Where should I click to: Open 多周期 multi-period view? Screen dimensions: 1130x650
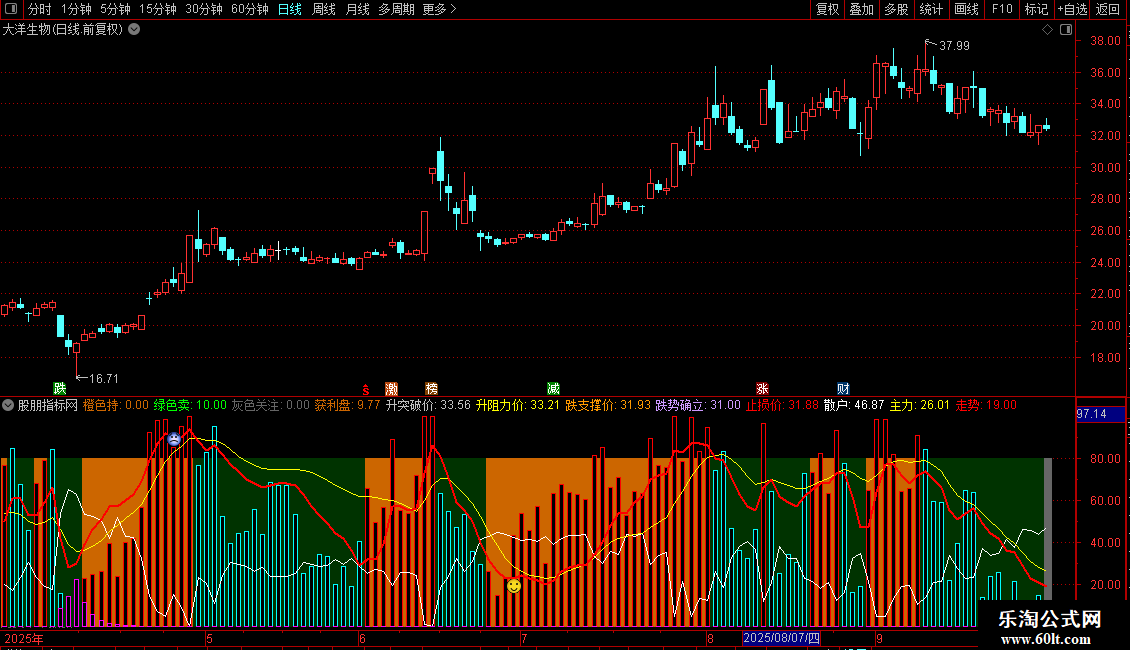coord(396,9)
